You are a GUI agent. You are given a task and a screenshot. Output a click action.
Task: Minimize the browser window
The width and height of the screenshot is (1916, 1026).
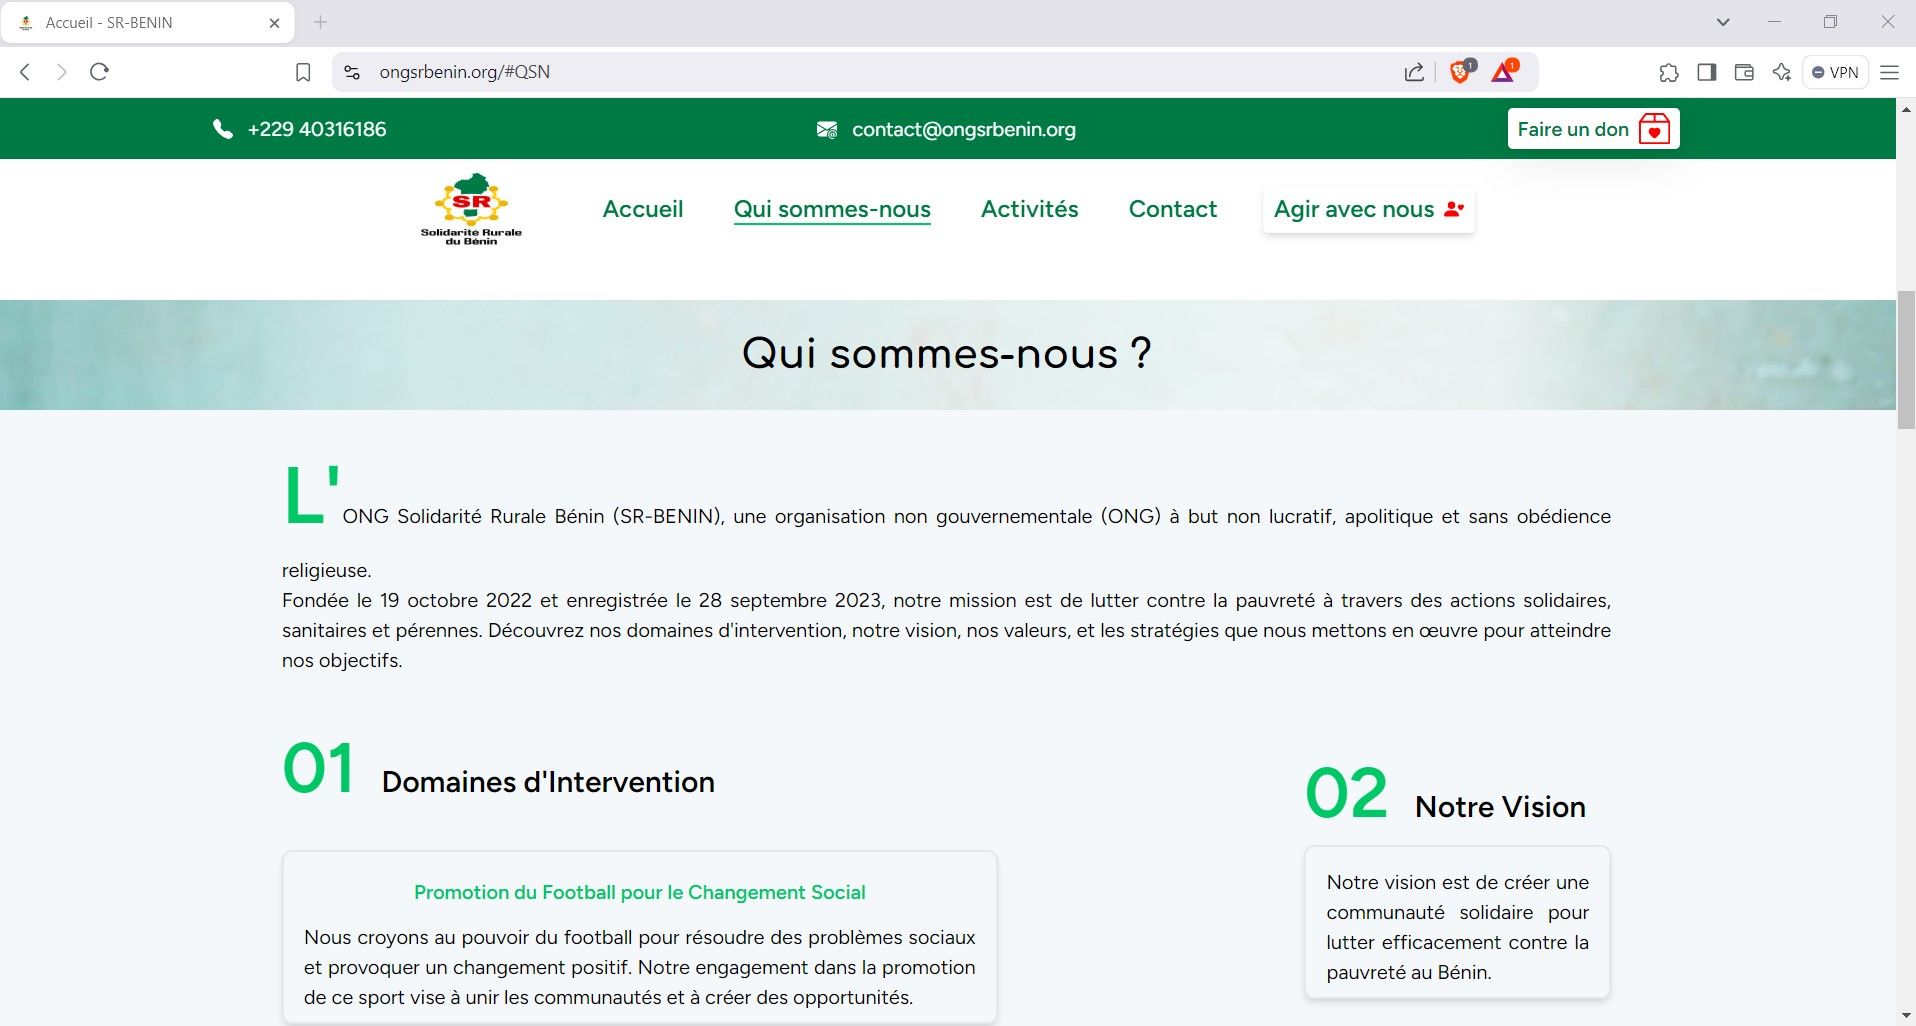pos(1775,22)
